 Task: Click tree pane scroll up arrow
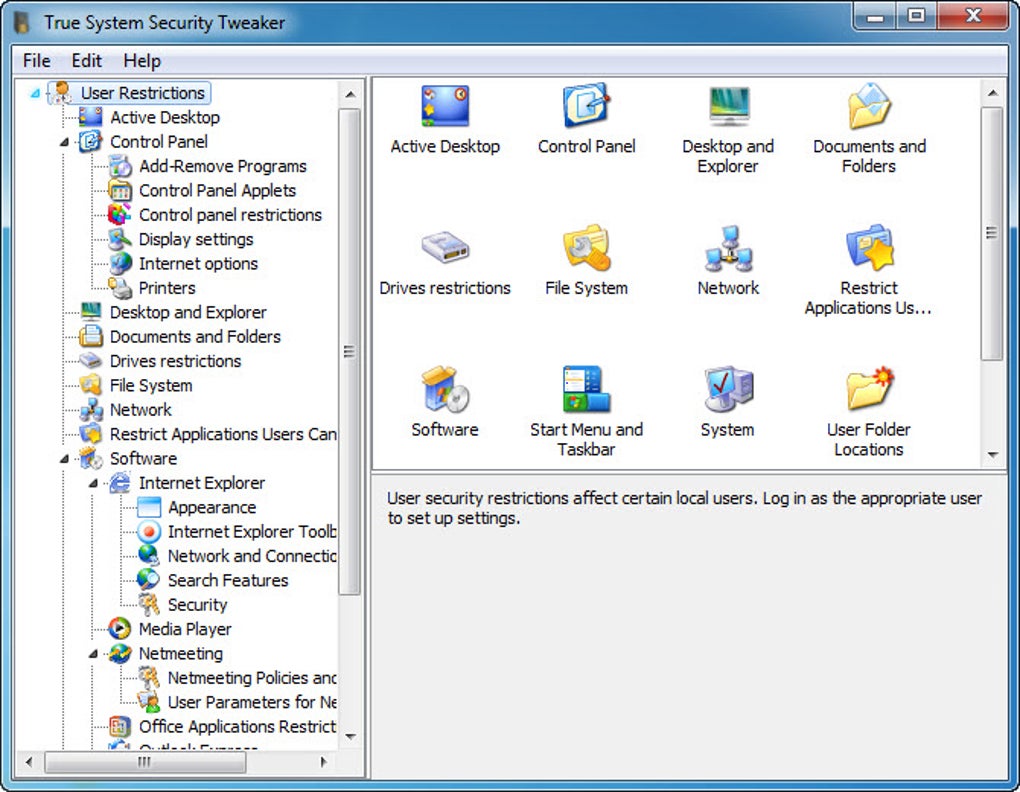(x=351, y=94)
